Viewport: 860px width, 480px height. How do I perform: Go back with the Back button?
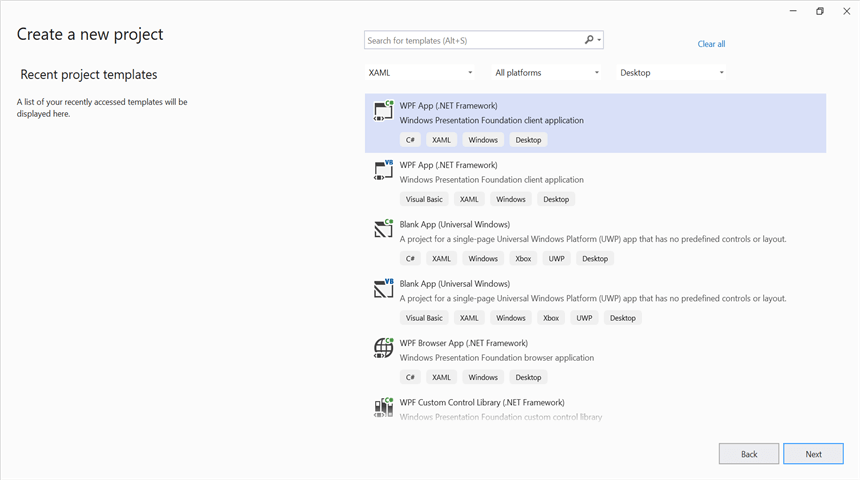tap(748, 454)
